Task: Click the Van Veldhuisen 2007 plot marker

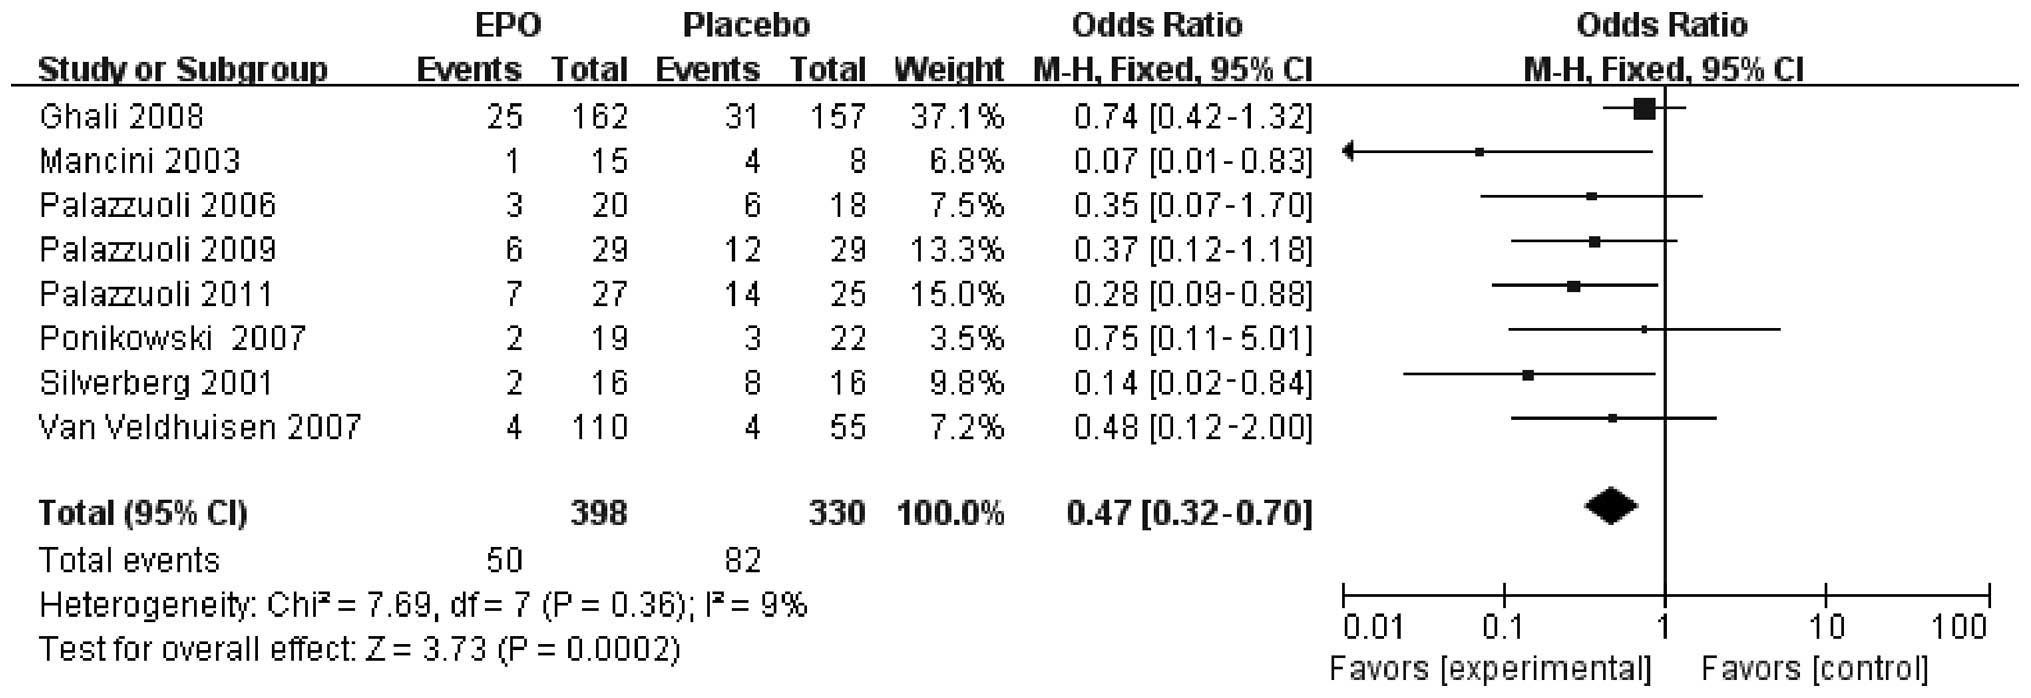Action: (1612, 418)
